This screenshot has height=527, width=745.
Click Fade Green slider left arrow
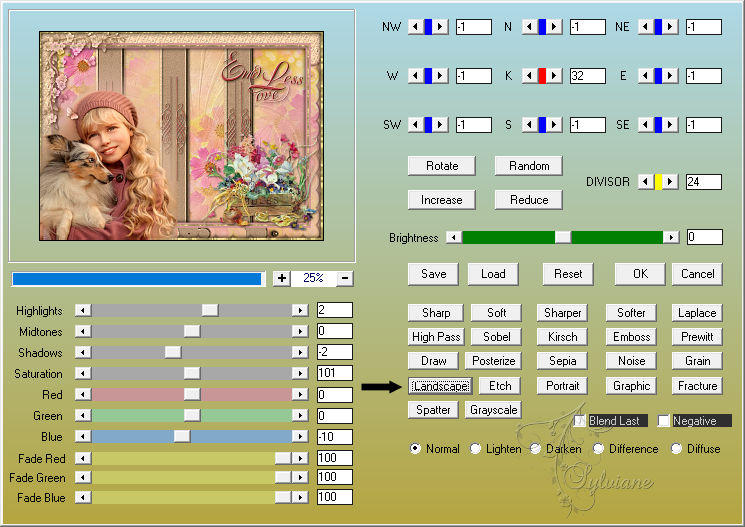(x=83, y=477)
